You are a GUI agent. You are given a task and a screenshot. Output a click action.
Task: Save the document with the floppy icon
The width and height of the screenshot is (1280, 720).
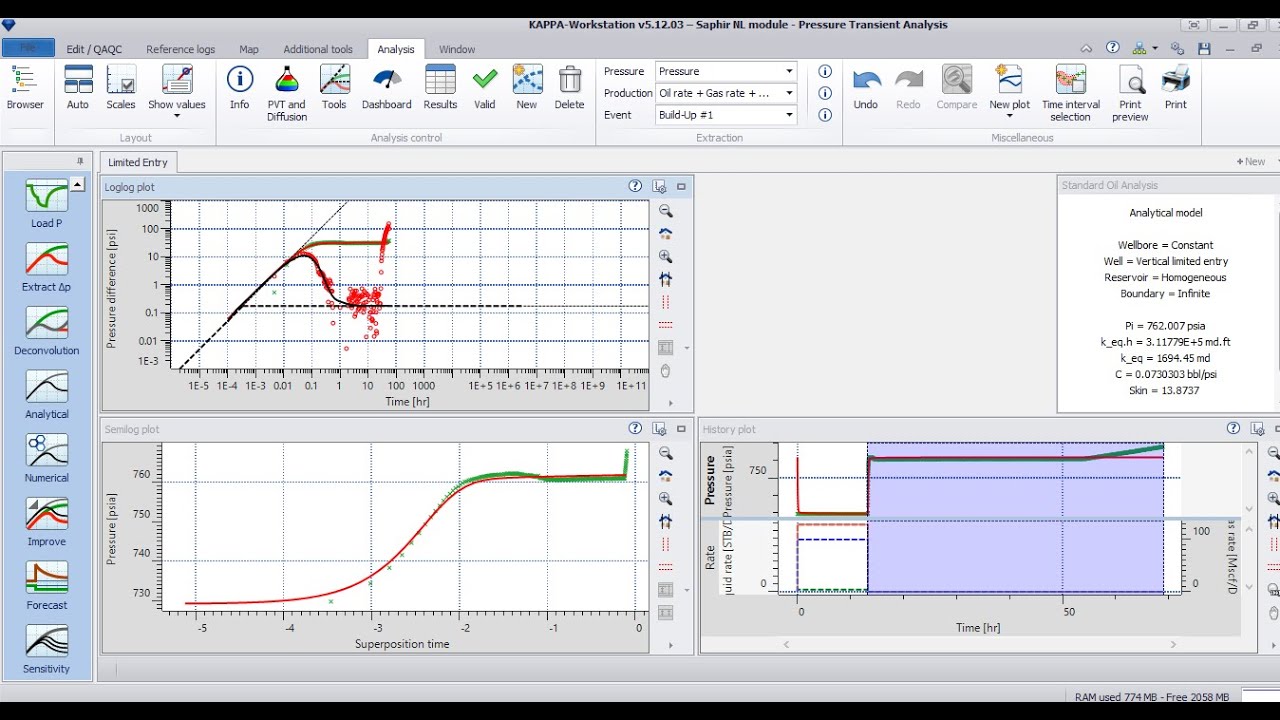click(x=1204, y=48)
